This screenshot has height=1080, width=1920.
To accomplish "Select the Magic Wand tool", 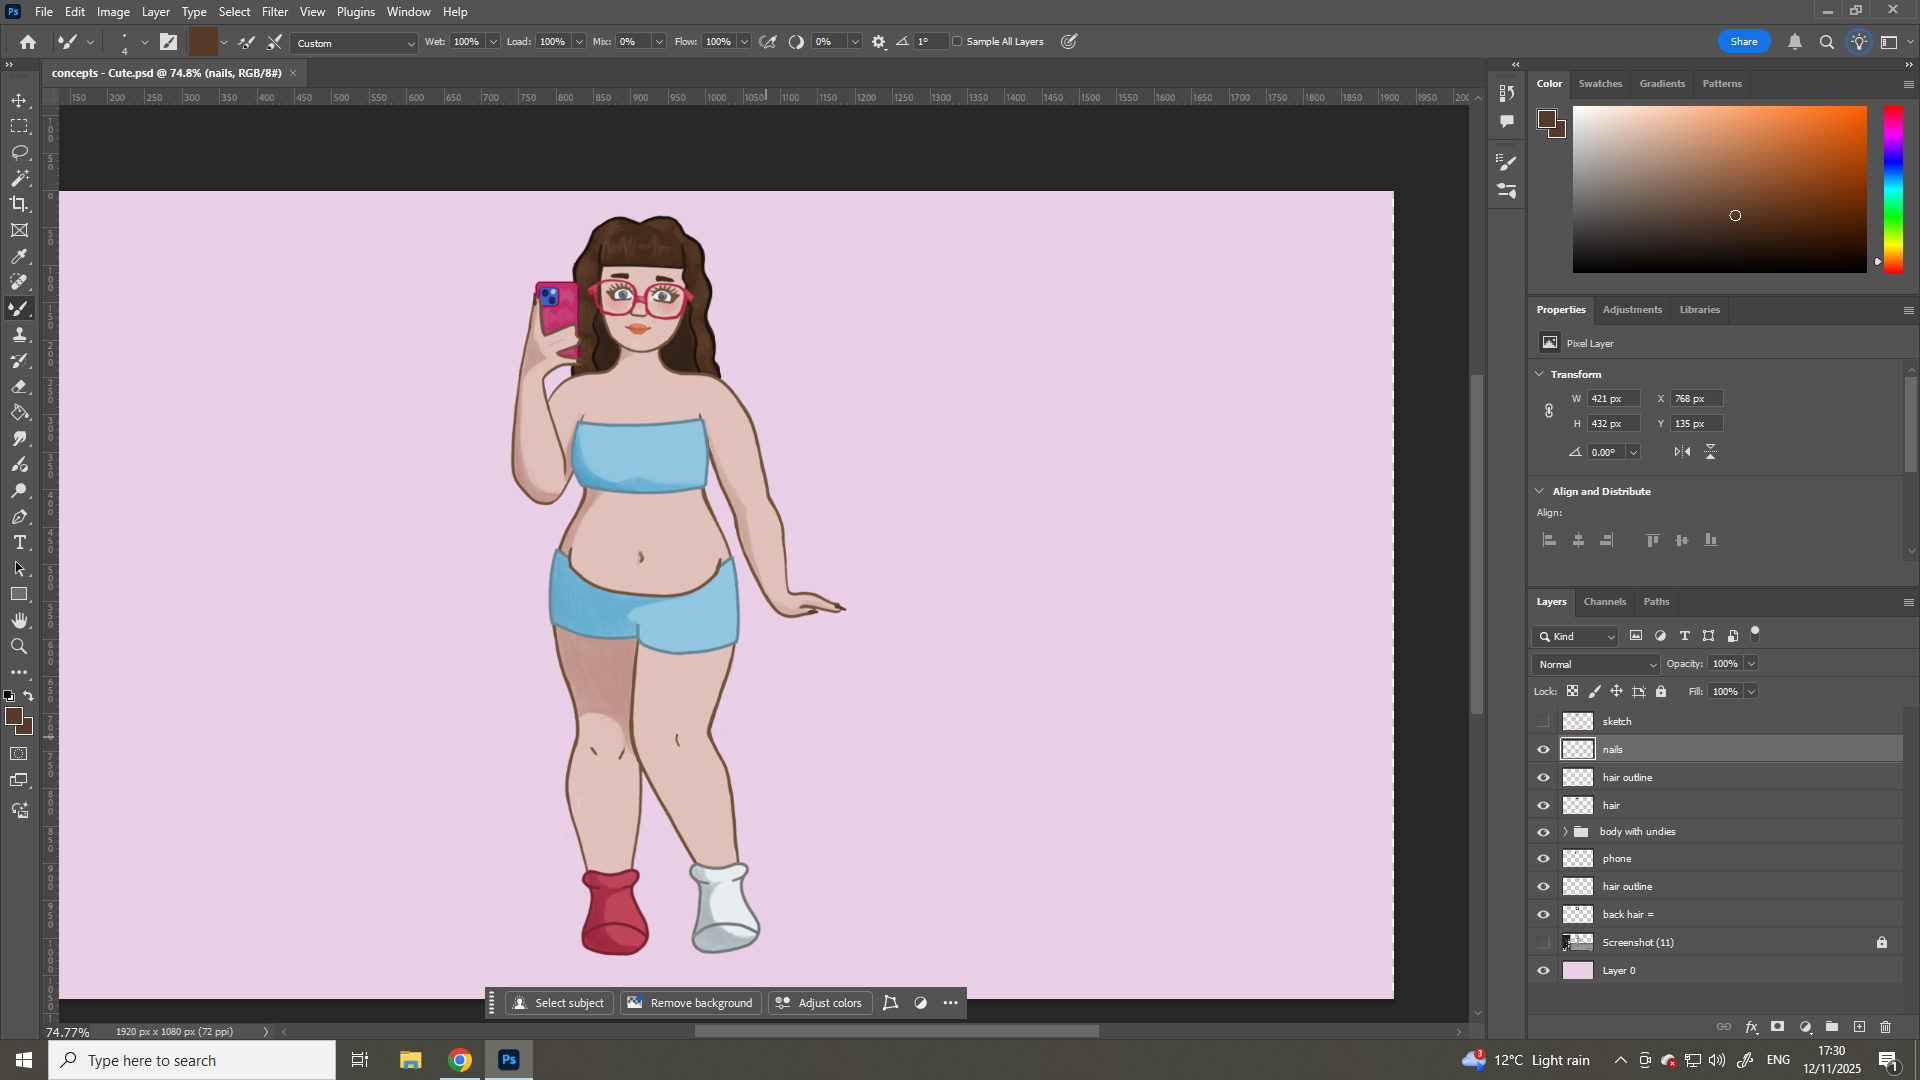I will coord(19,179).
